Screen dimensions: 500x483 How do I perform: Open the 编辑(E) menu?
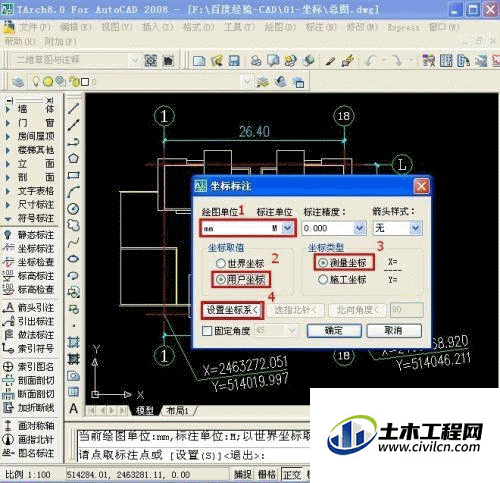click(75, 27)
